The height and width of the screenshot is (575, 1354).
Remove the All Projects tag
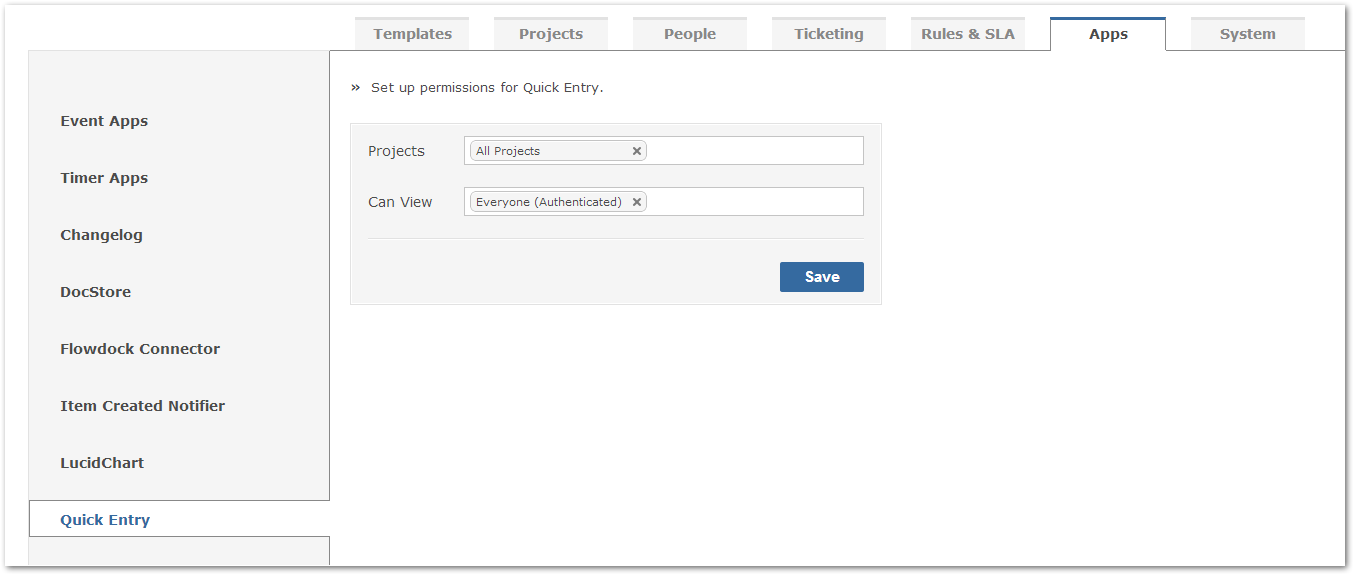click(x=636, y=151)
